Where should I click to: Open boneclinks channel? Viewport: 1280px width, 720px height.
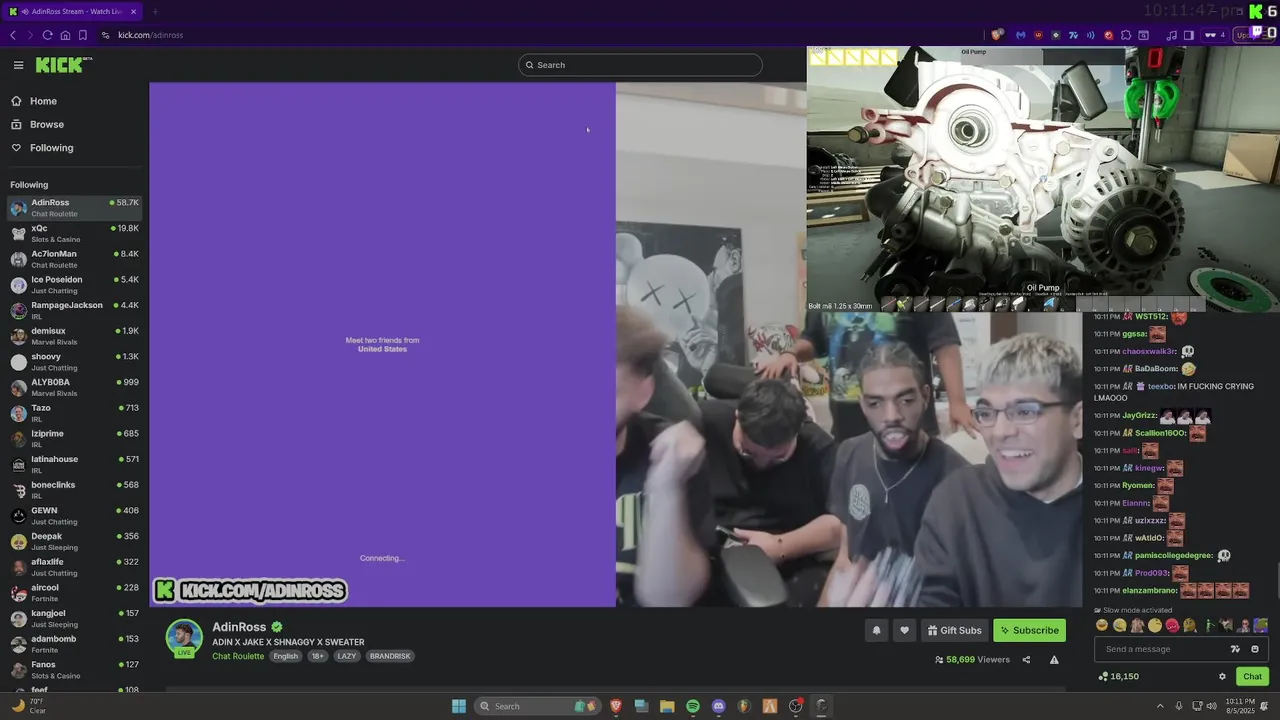pyautogui.click(x=74, y=490)
